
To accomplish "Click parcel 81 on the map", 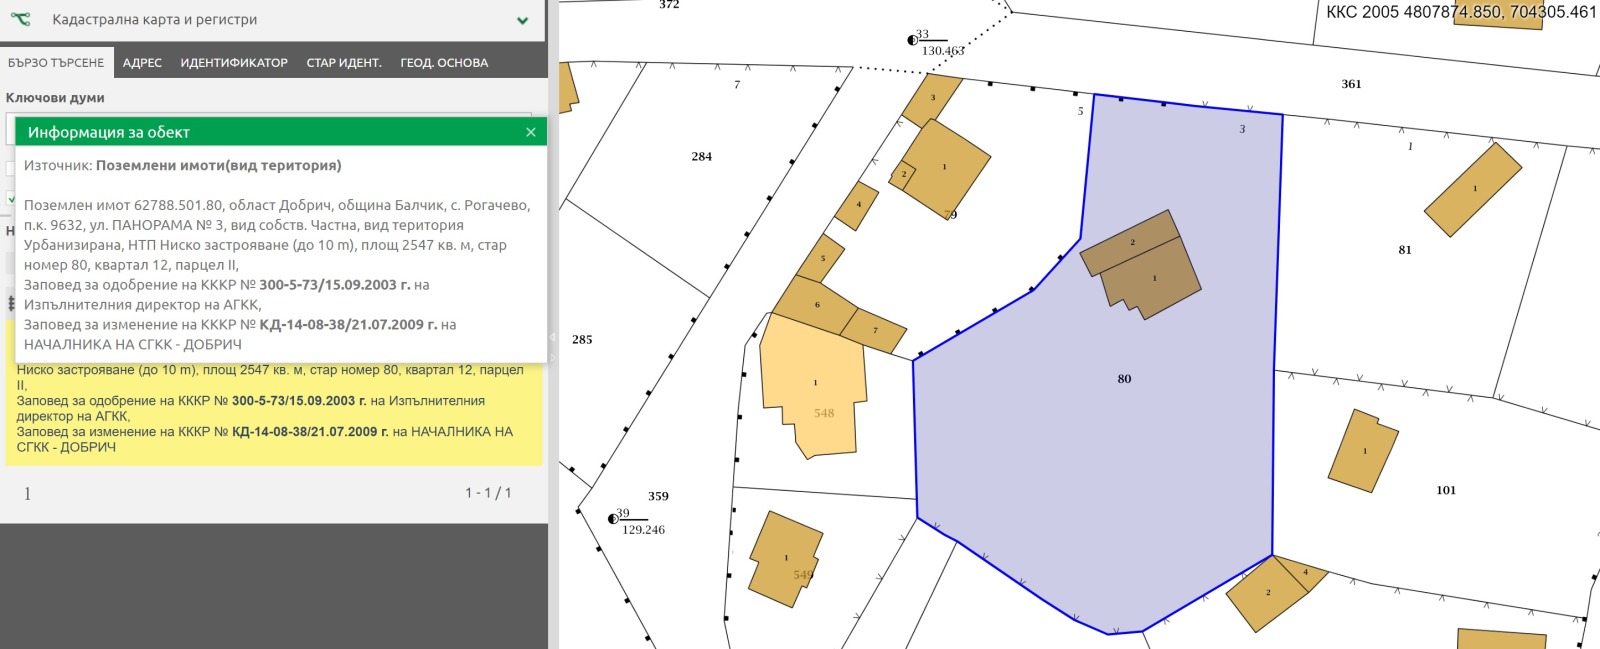I will click(x=1404, y=250).
